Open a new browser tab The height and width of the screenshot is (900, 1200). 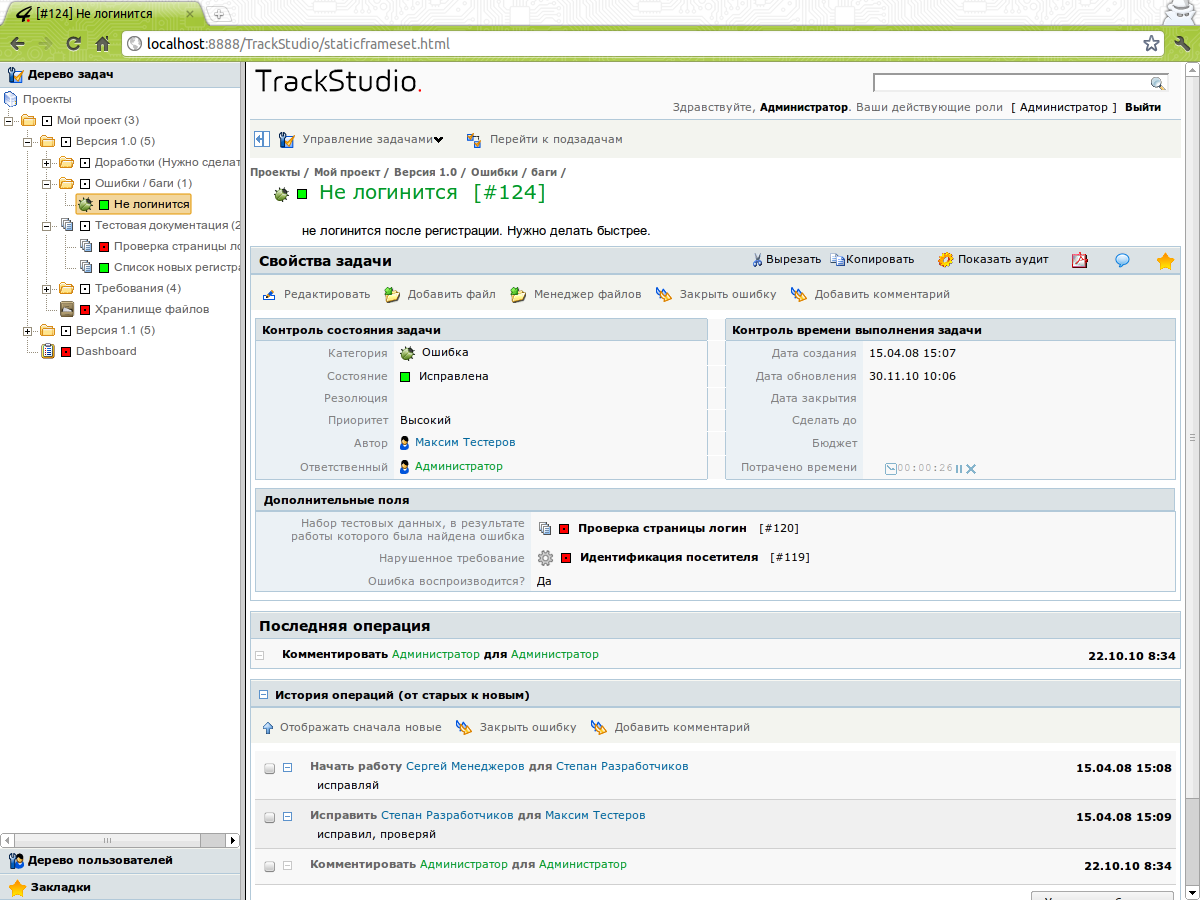click(x=219, y=14)
